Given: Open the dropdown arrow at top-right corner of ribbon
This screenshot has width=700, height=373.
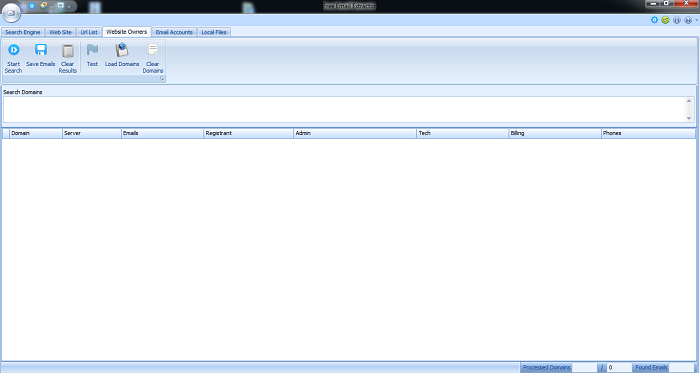Looking at the screenshot, I should click(x=696, y=20).
